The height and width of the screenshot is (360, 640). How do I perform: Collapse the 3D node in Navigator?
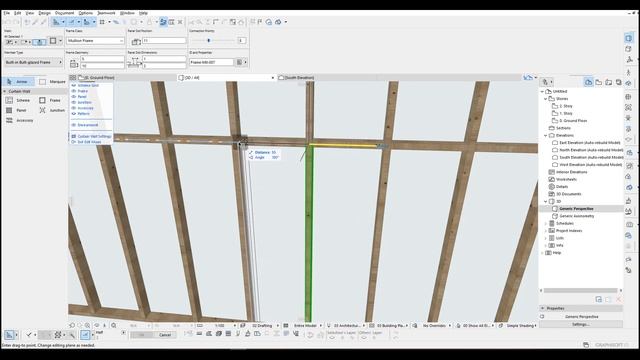(x=545, y=201)
